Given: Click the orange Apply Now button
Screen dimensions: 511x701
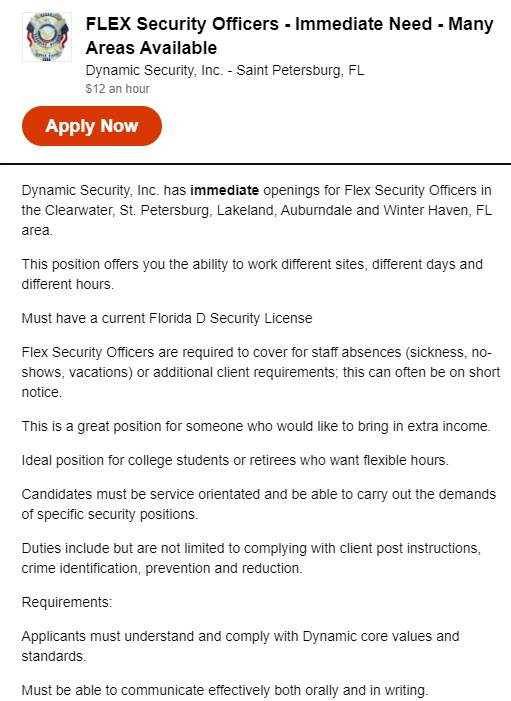Looking at the screenshot, I should [x=92, y=126].
